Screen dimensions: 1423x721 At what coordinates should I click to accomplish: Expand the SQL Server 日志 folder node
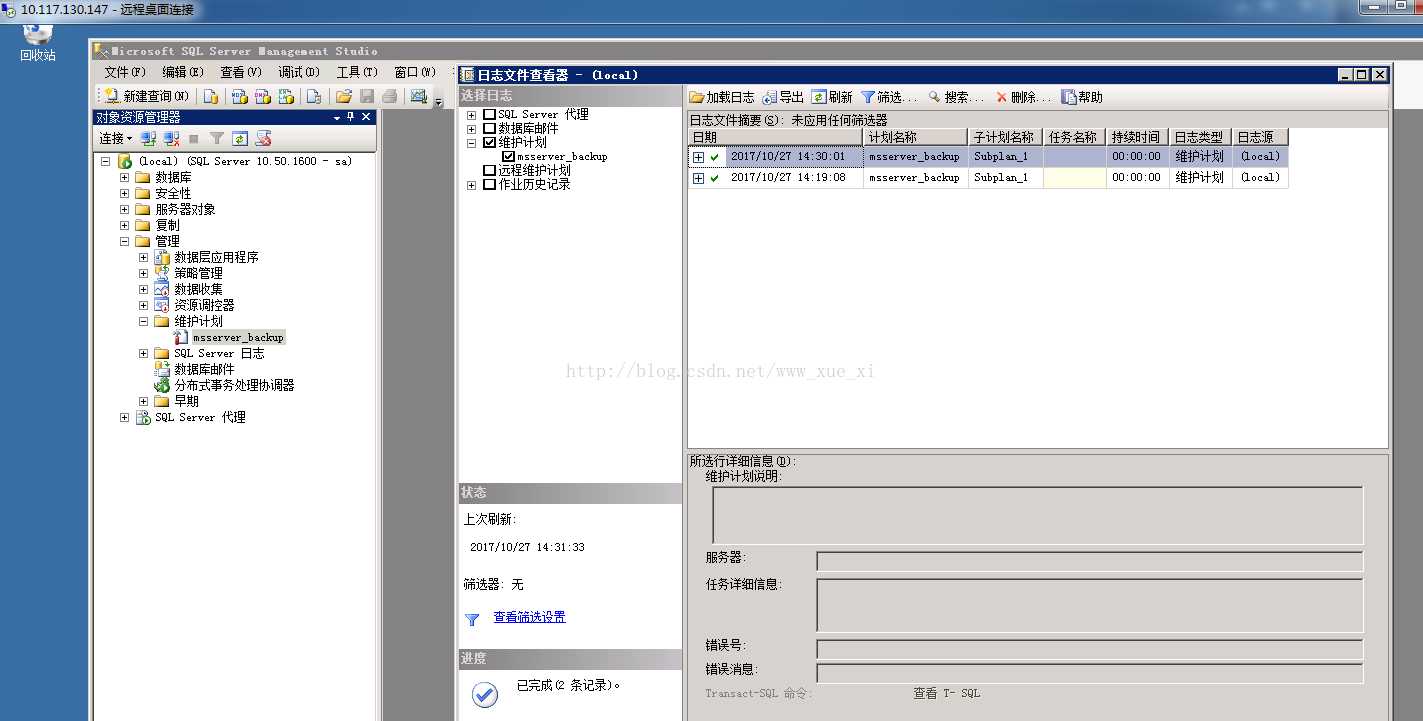pyautogui.click(x=144, y=353)
